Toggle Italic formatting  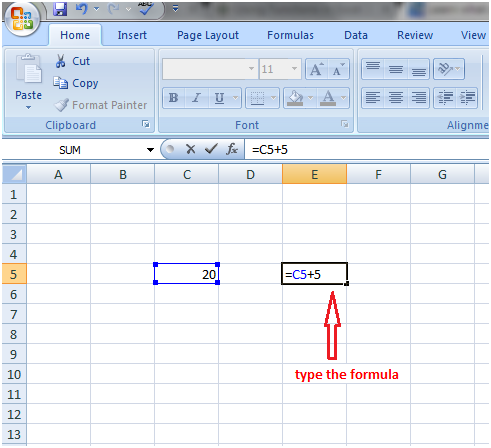197,98
